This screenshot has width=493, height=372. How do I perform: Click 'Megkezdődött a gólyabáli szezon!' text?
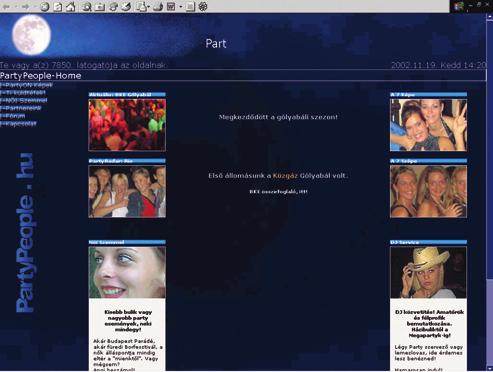pyautogui.click(x=278, y=117)
